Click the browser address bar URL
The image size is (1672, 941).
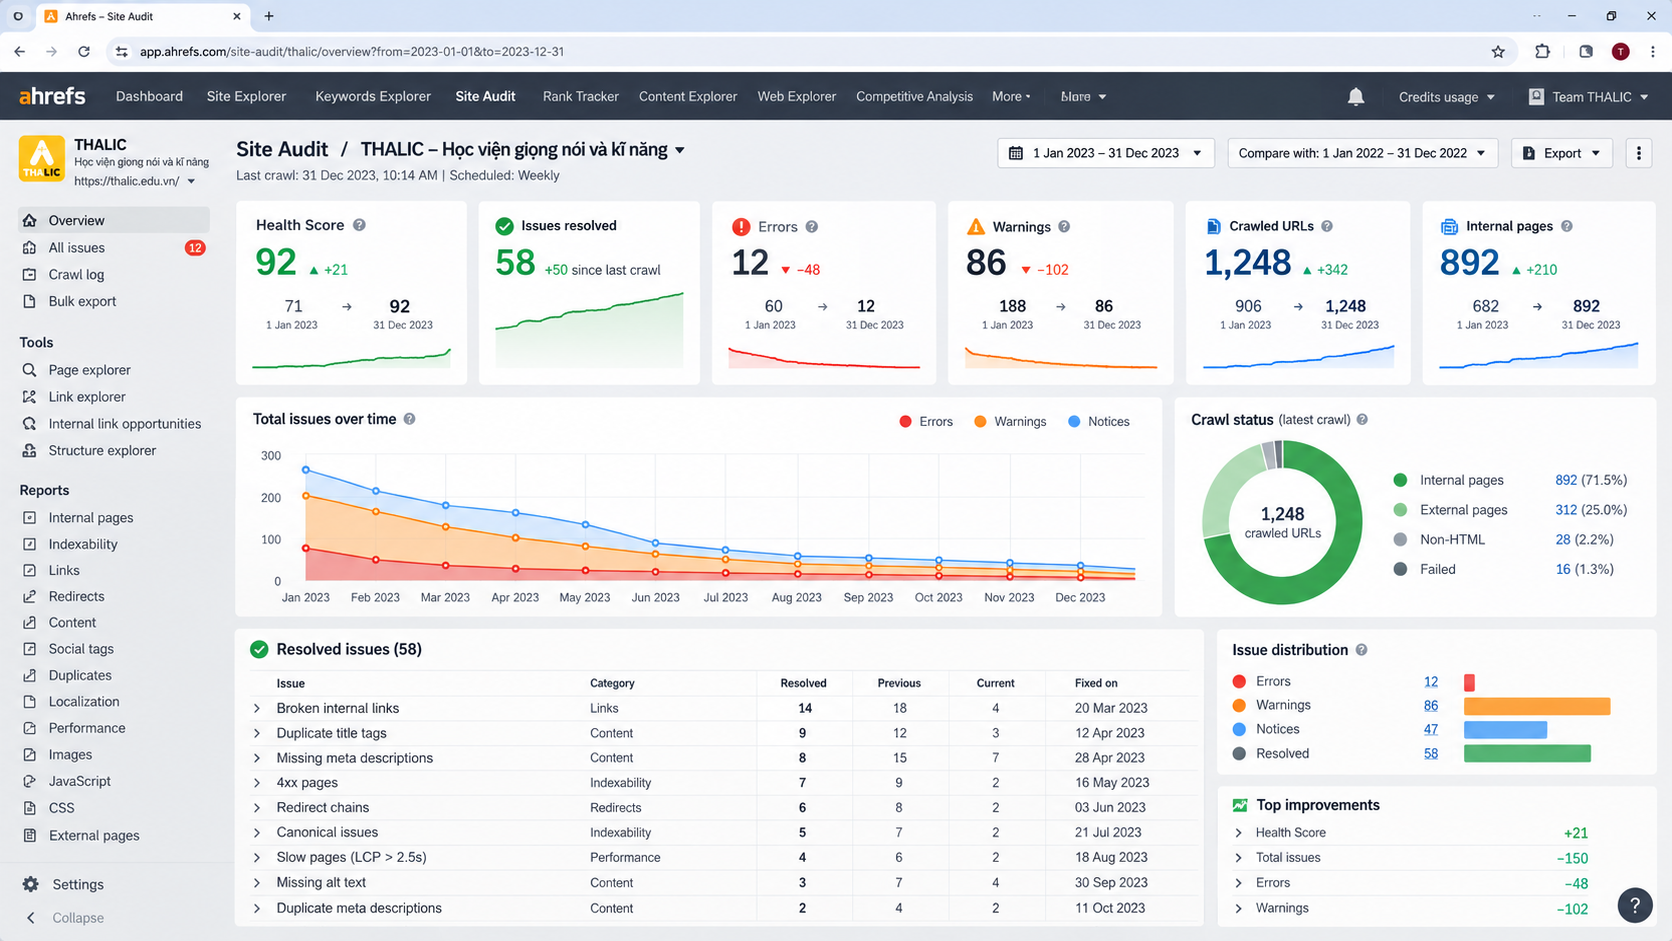click(352, 51)
